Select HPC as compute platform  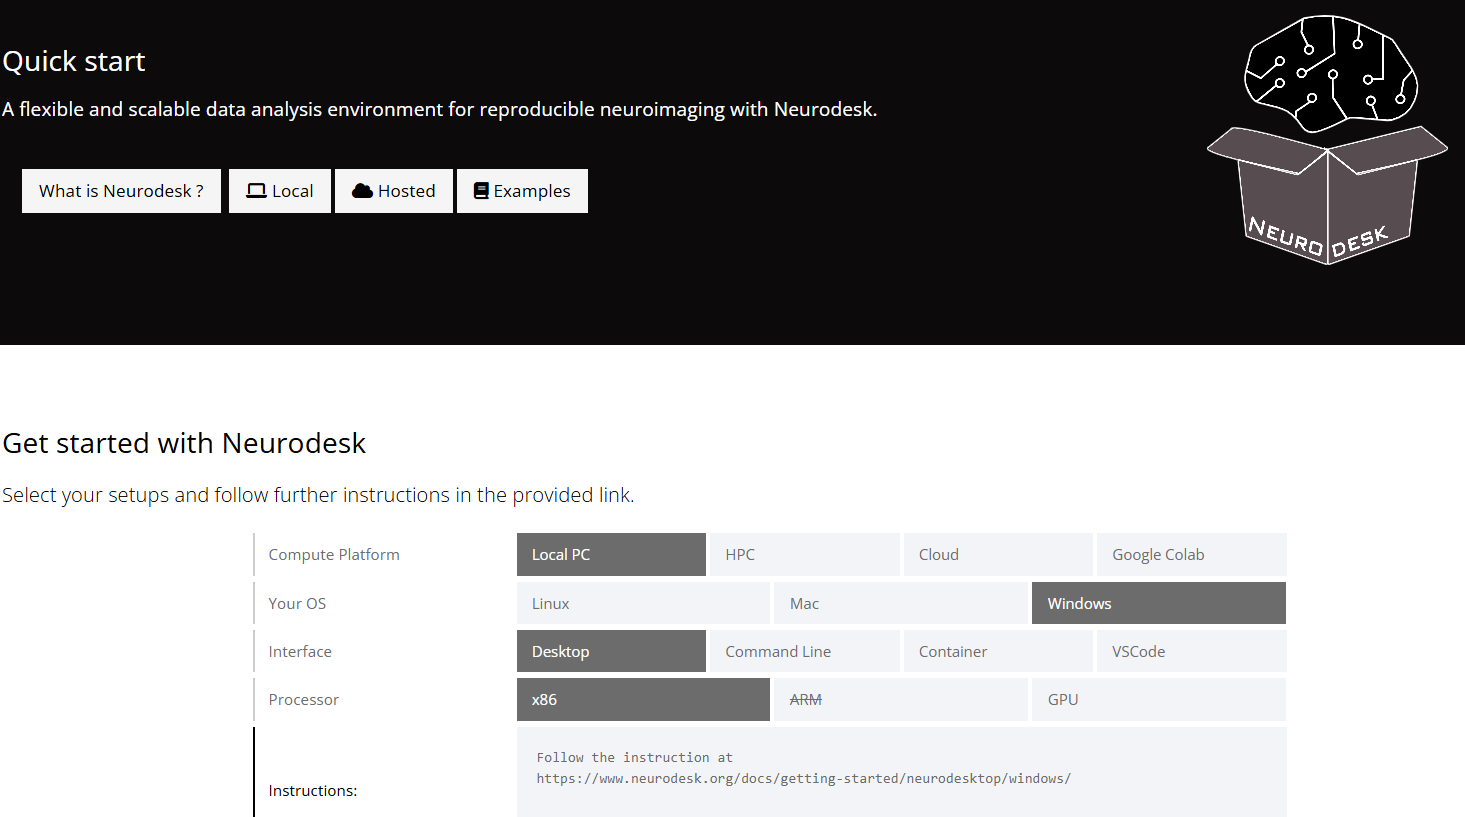[804, 554]
